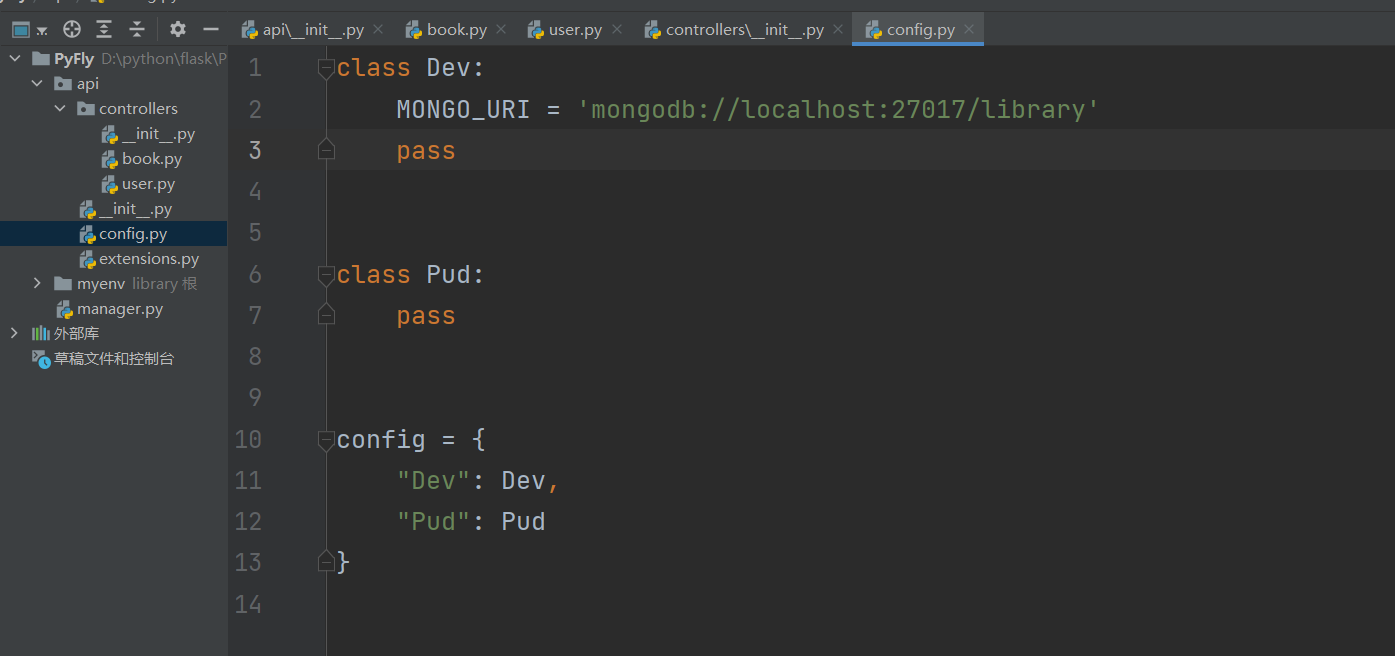Screen dimensions: 1395x656
Task: Click the config variable on line 10
Action: click(x=381, y=439)
